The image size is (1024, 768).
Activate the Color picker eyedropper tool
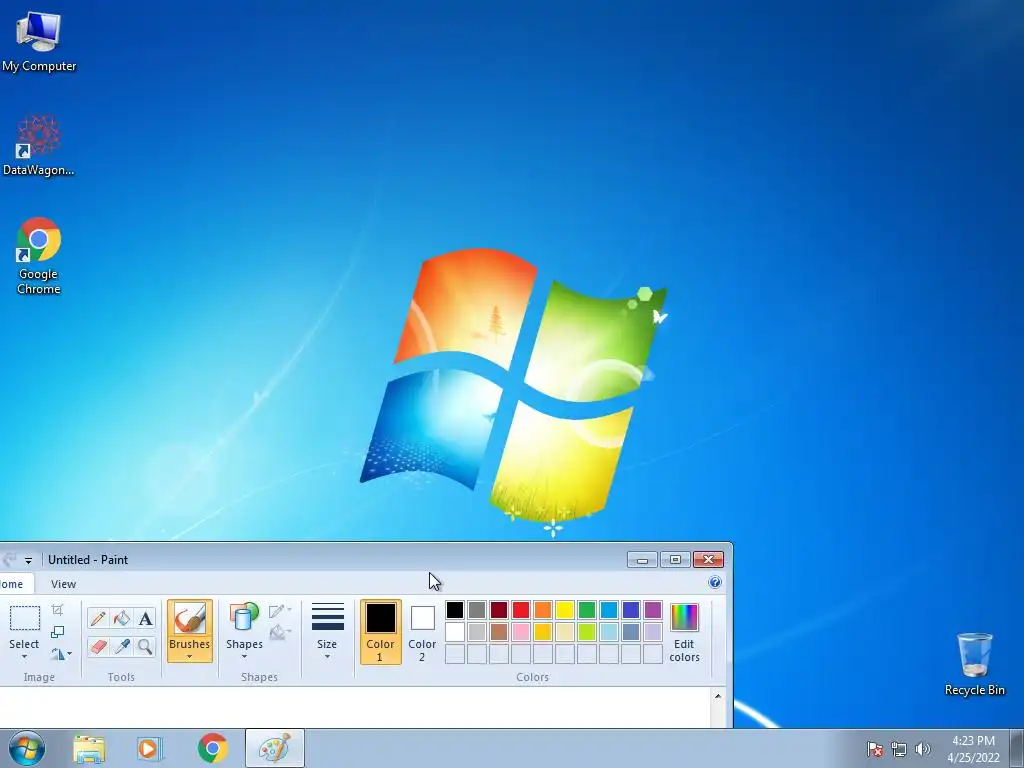pos(121,647)
